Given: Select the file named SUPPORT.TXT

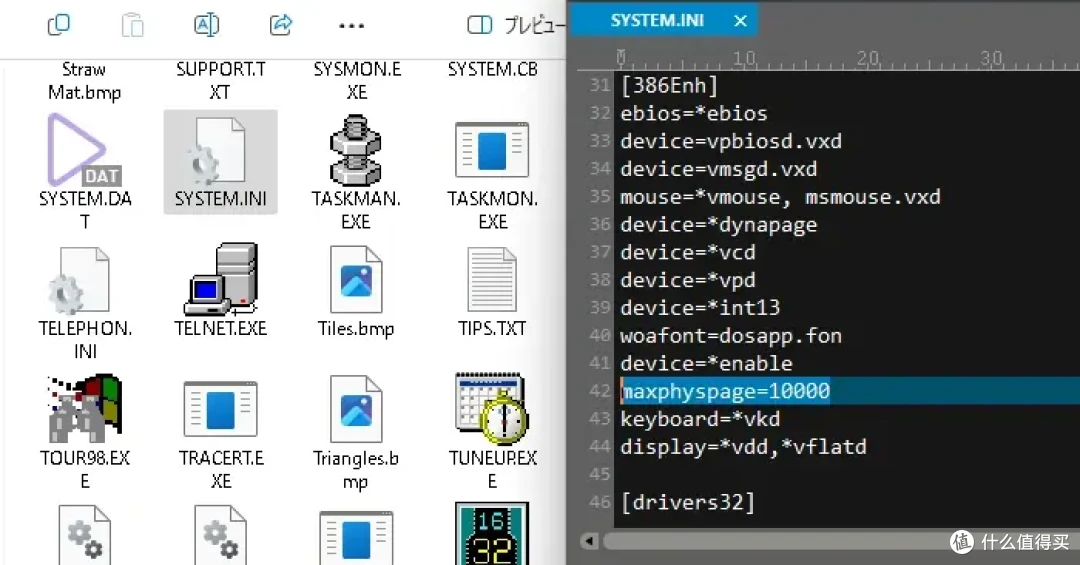Looking at the screenshot, I should tap(220, 81).
